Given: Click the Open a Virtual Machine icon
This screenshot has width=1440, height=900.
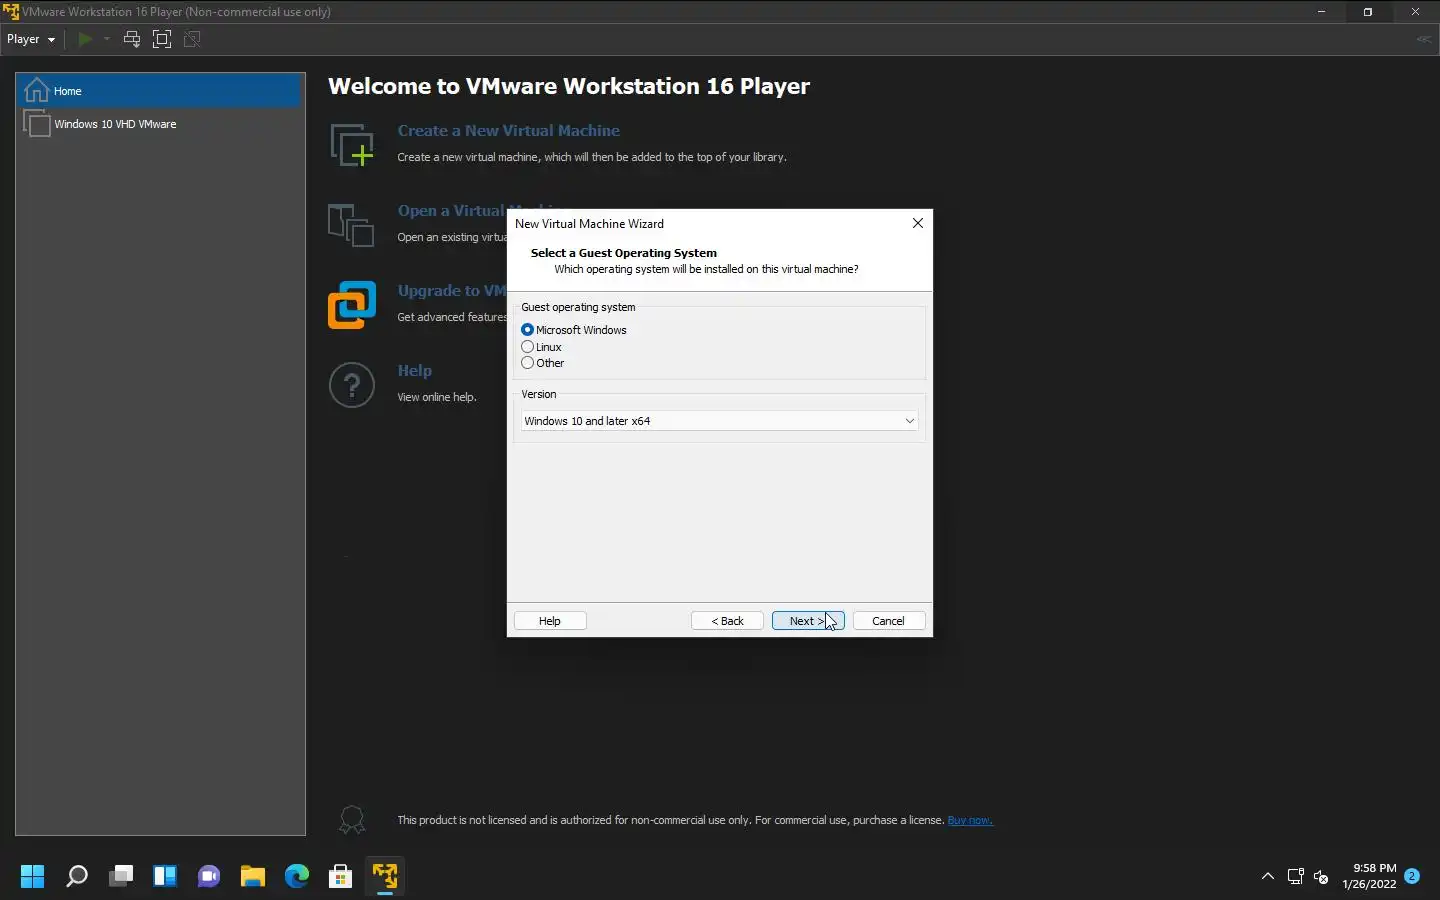Looking at the screenshot, I should pos(351,225).
